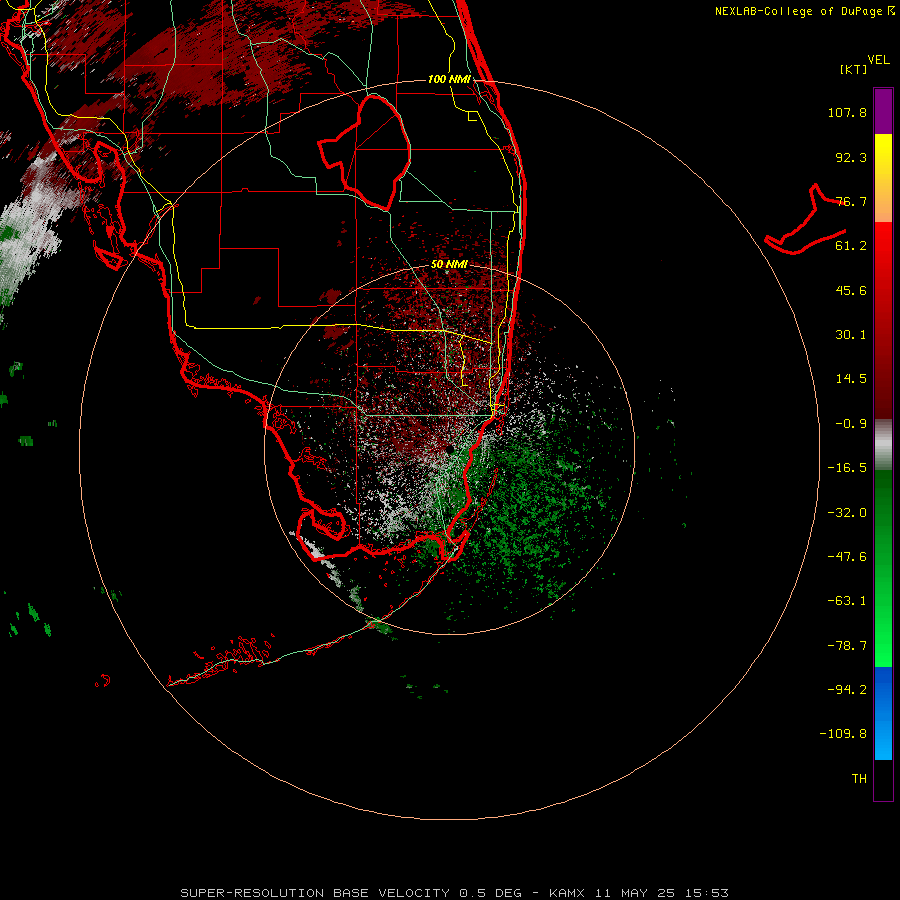Screen dimensions: 900x900
Task: Click the -16.5 velocity scale value
Action: click(x=847, y=468)
